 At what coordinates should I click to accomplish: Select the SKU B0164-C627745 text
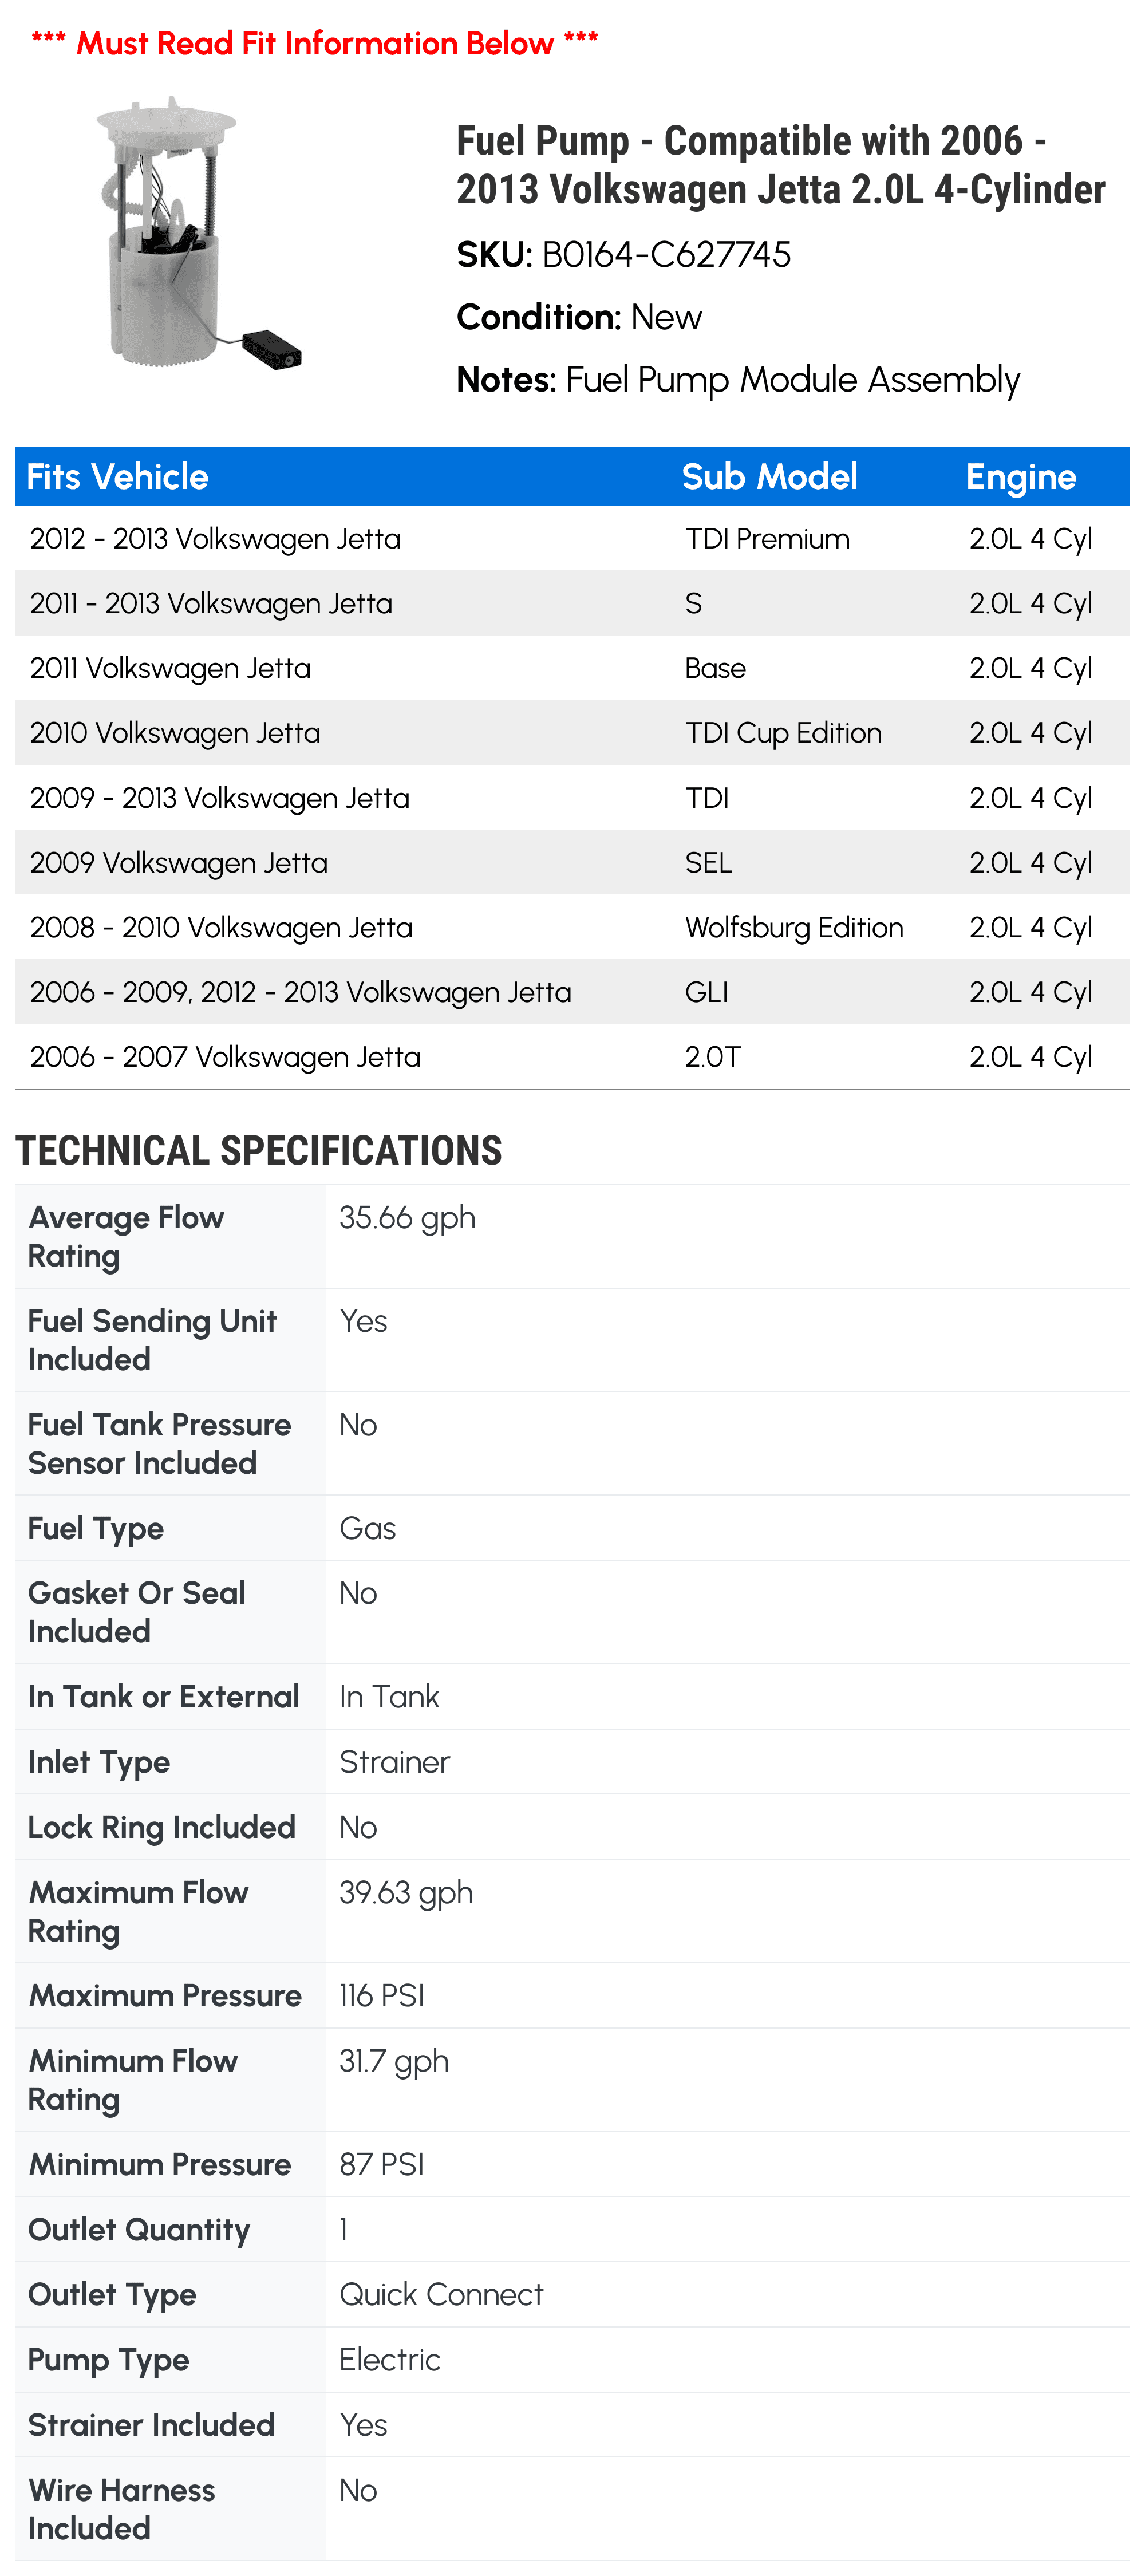tap(623, 255)
